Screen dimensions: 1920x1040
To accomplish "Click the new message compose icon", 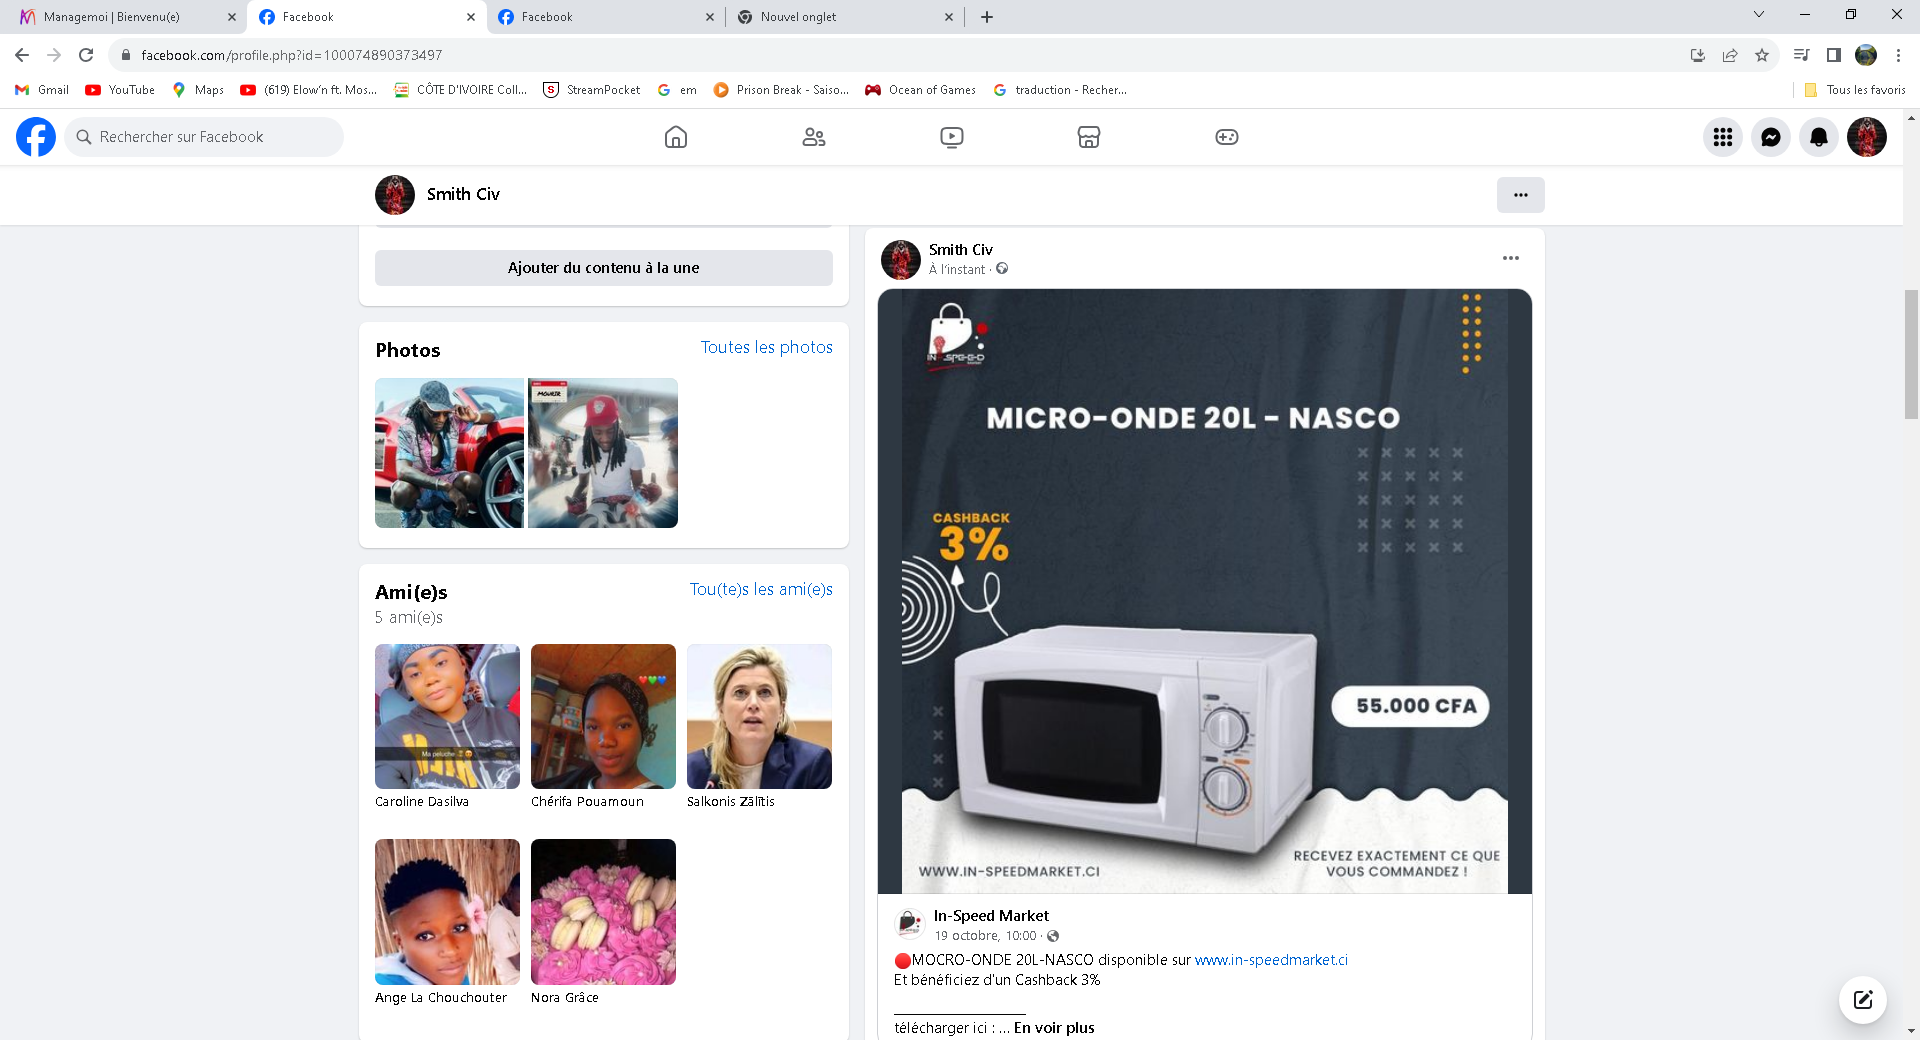I will (x=1863, y=1000).
